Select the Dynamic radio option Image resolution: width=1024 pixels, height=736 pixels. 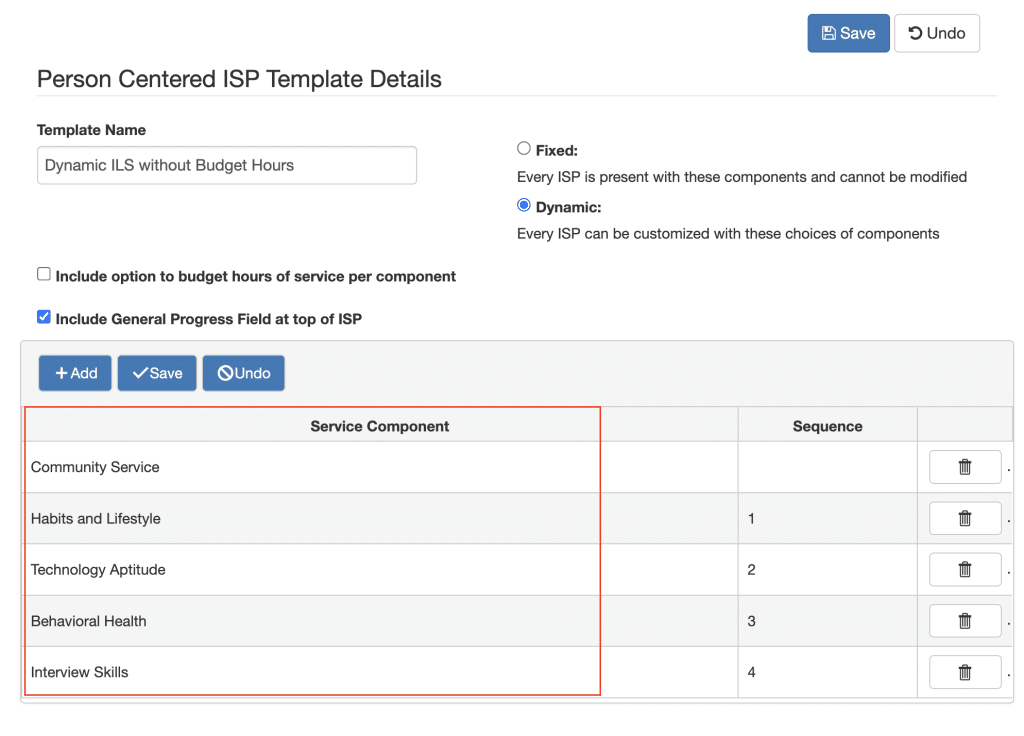point(524,206)
